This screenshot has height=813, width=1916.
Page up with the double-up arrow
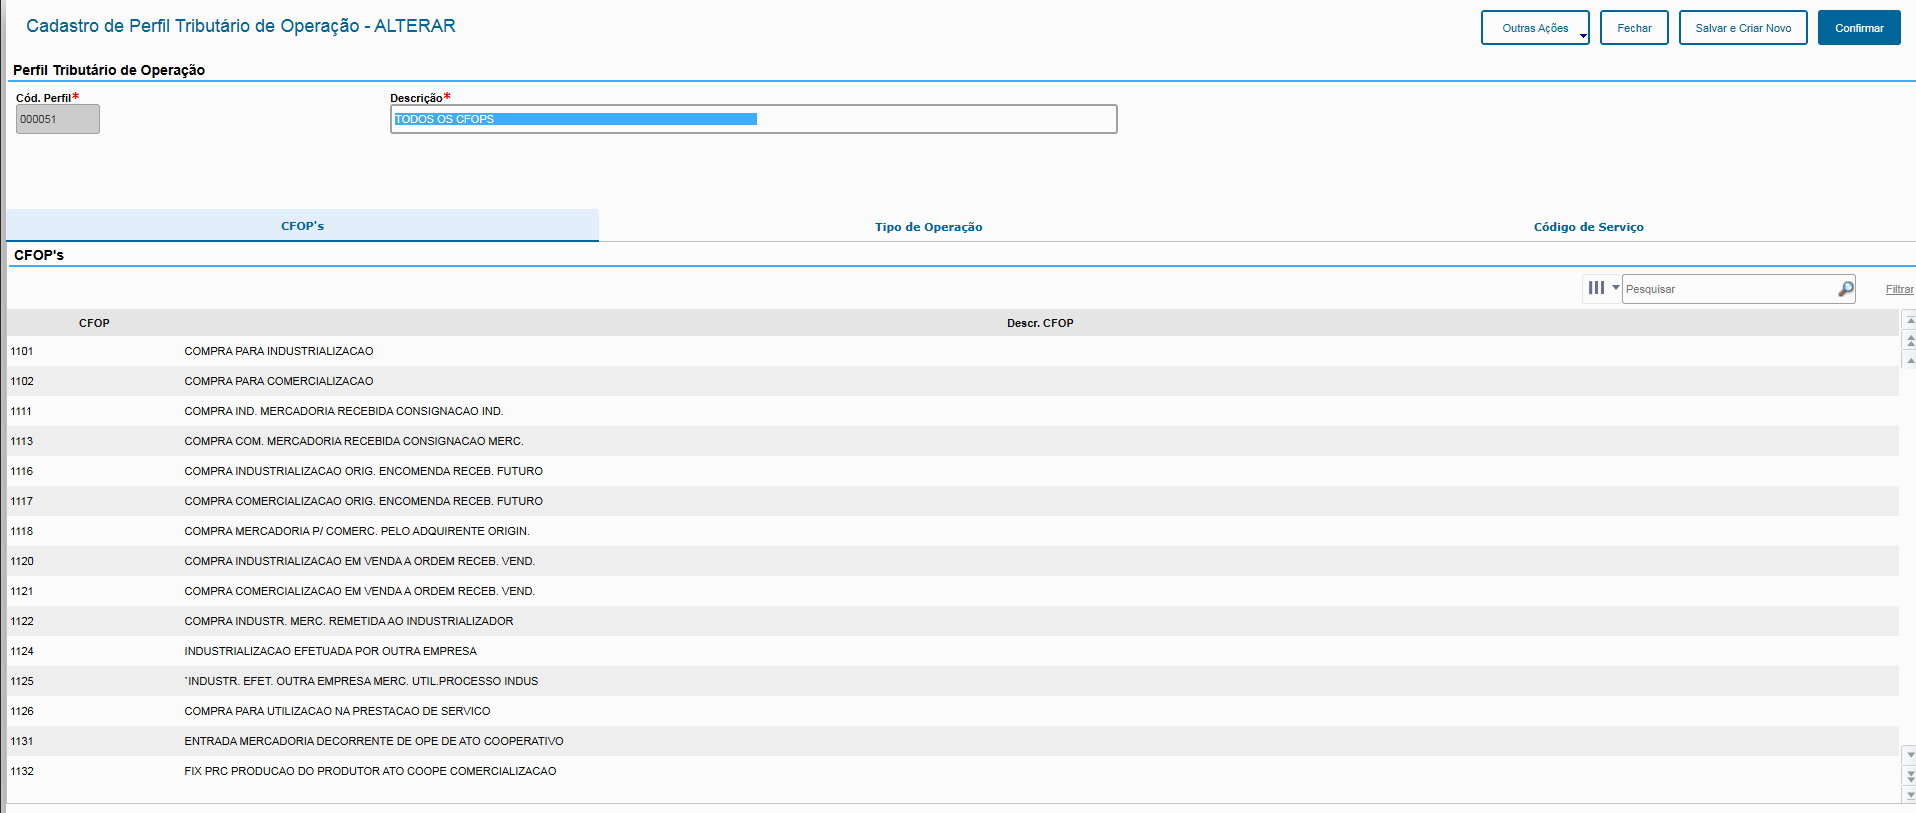1910,341
